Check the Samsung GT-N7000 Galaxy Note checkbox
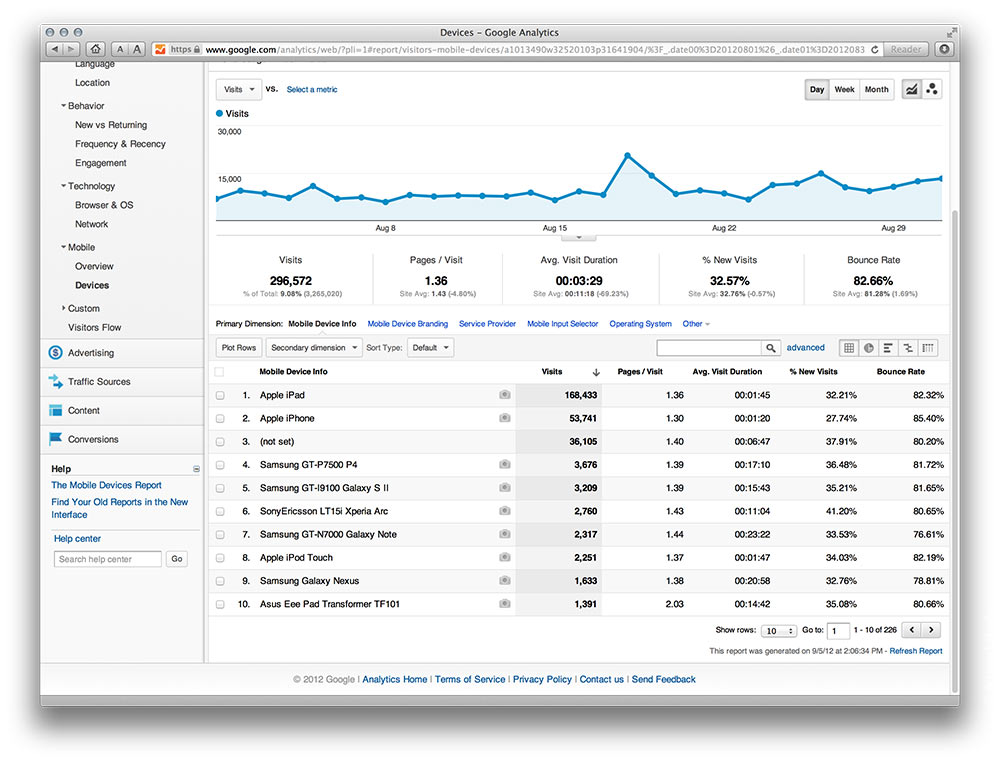This screenshot has height=762, width=1000. point(220,534)
